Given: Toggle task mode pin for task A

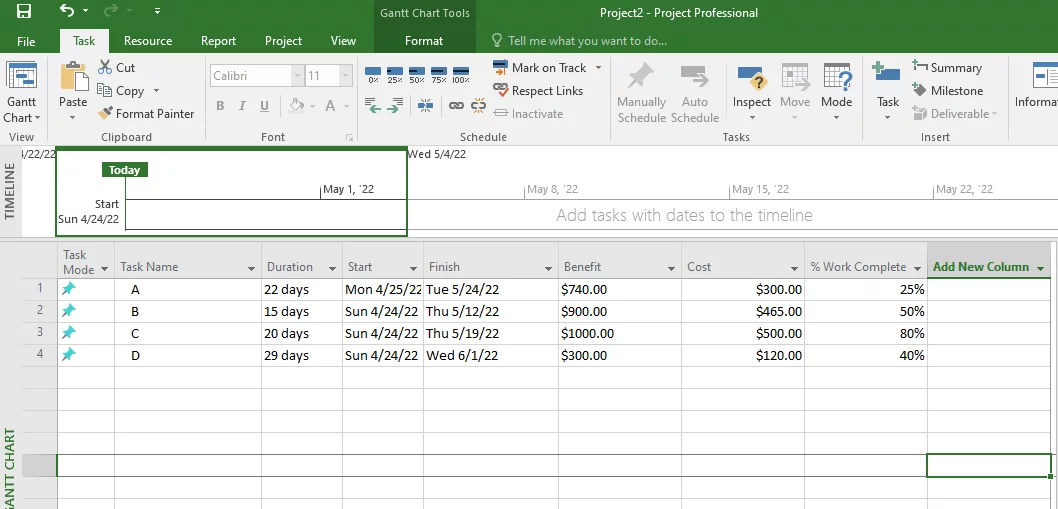Looking at the screenshot, I should pos(69,289).
